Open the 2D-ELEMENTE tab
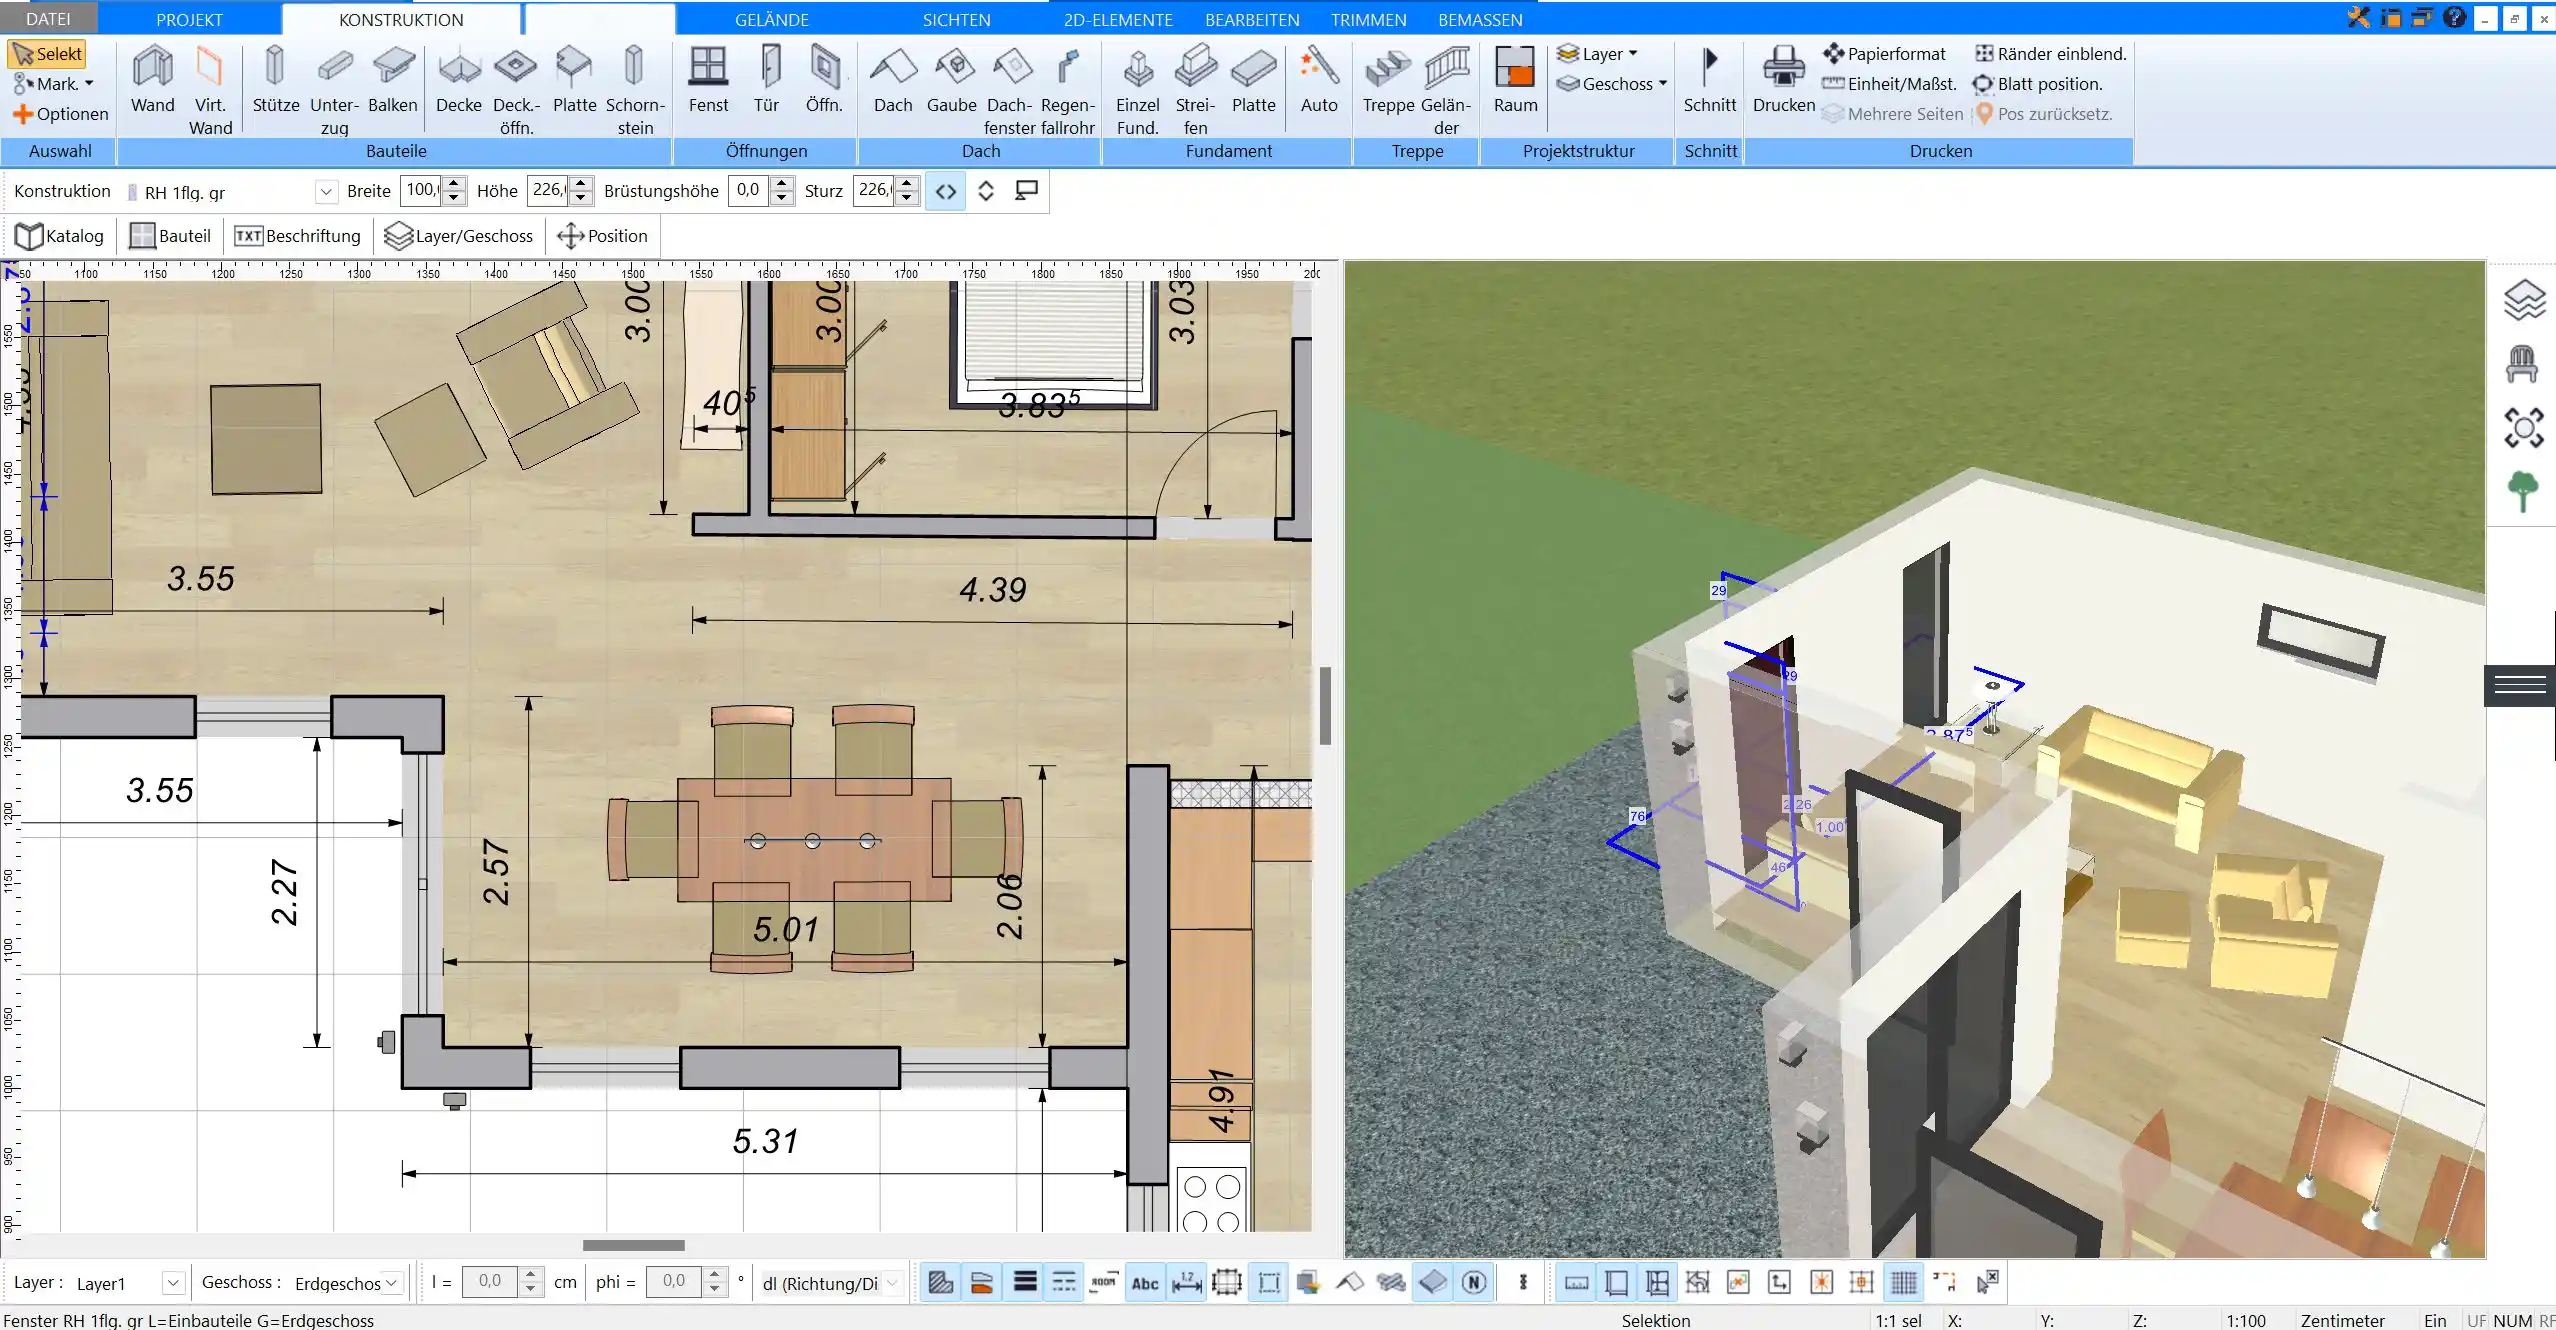The image size is (2556, 1330). click(1118, 19)
